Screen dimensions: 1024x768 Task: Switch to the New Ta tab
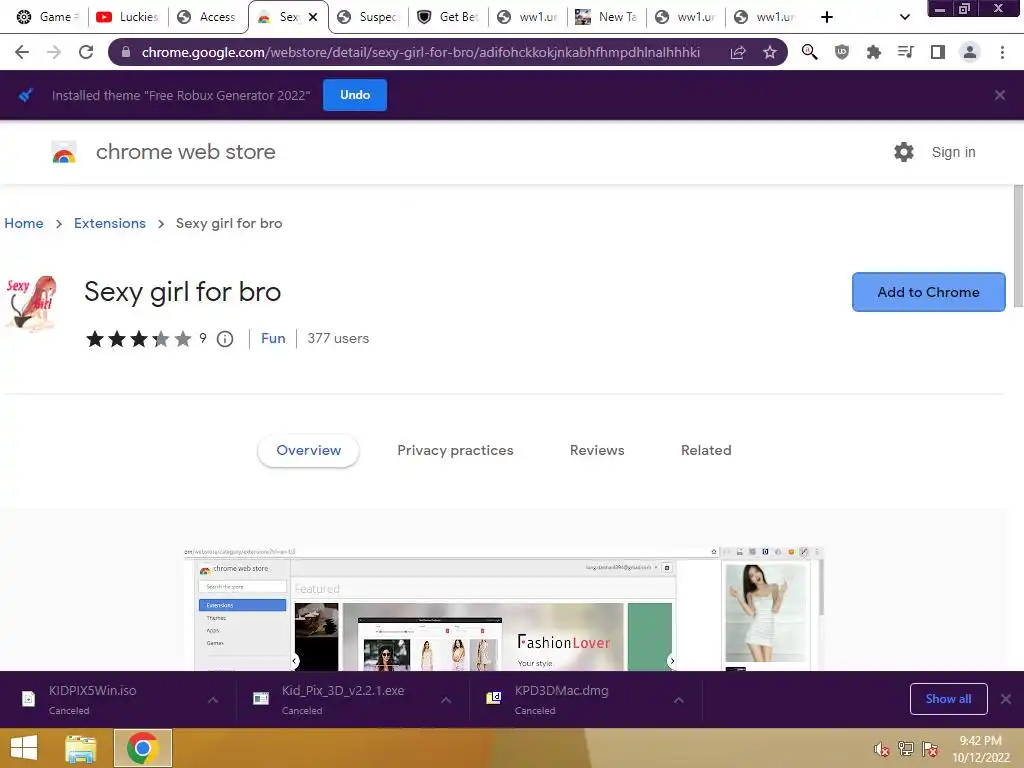[607, 17]
